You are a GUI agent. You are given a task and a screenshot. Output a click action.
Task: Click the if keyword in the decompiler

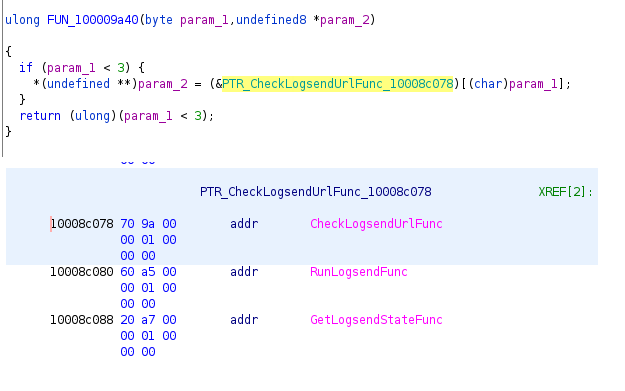(x=26, y=68)
